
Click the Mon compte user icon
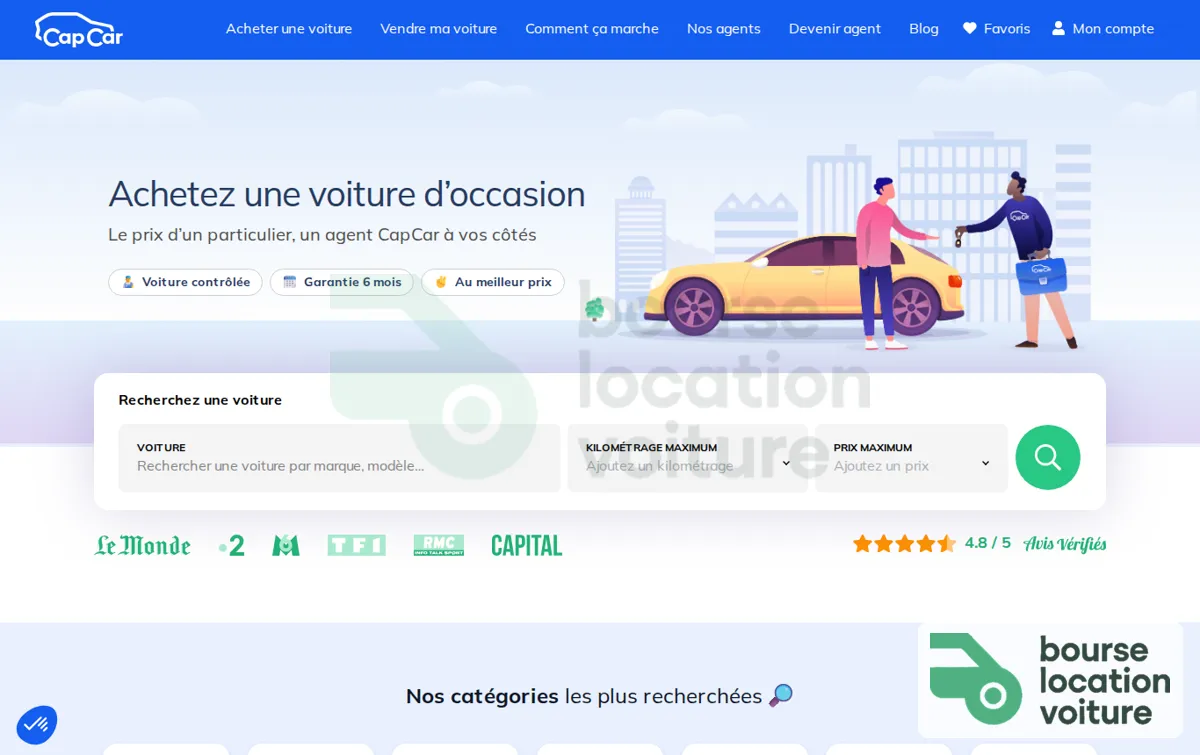click(x=1059, y=29)
